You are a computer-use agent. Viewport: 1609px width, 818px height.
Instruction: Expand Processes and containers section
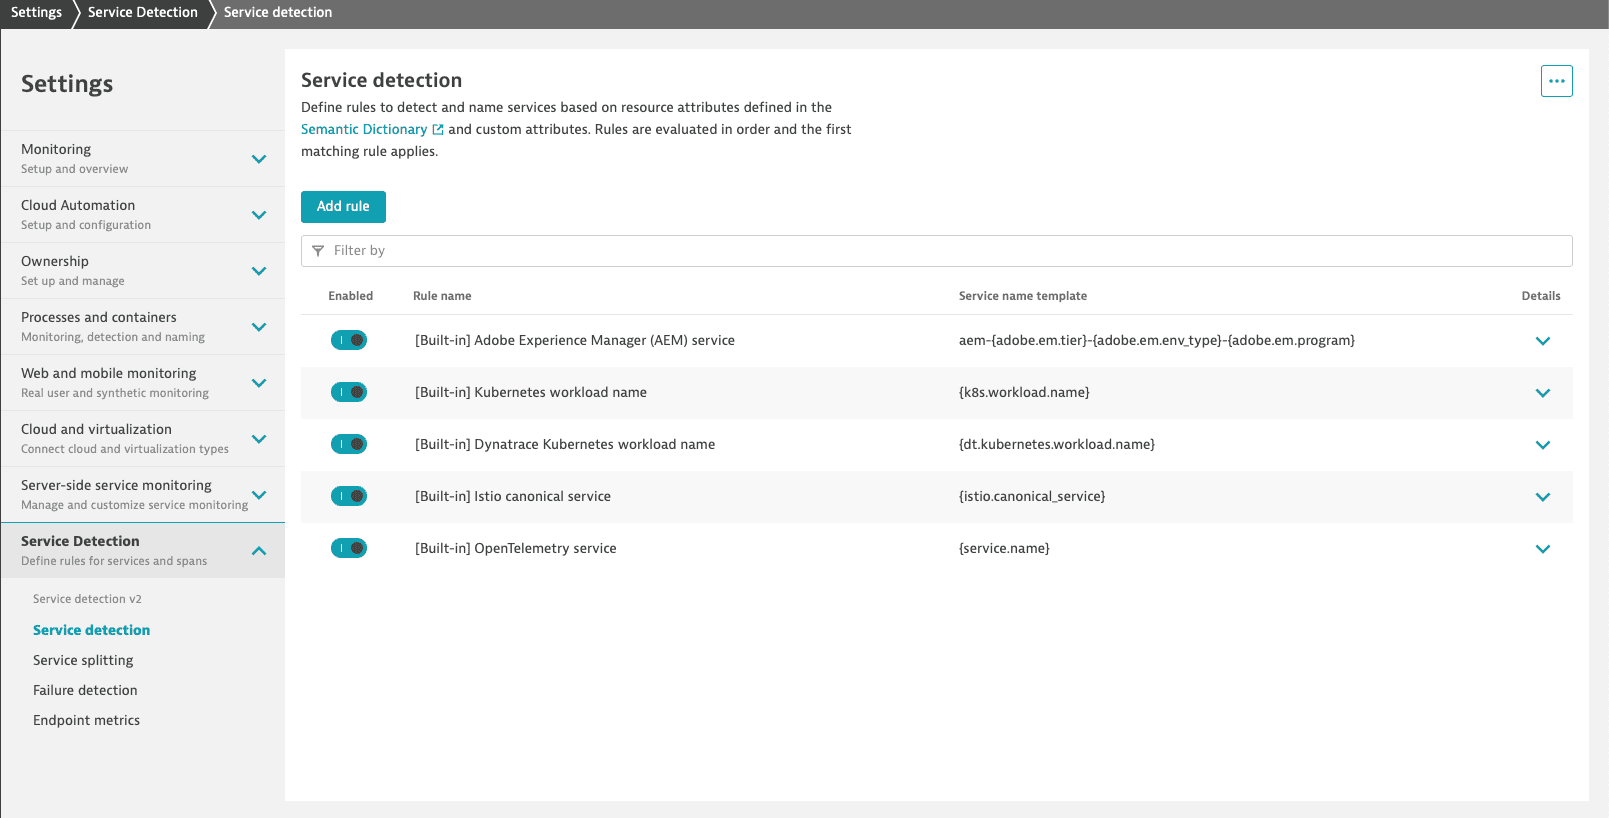point(259,327)
